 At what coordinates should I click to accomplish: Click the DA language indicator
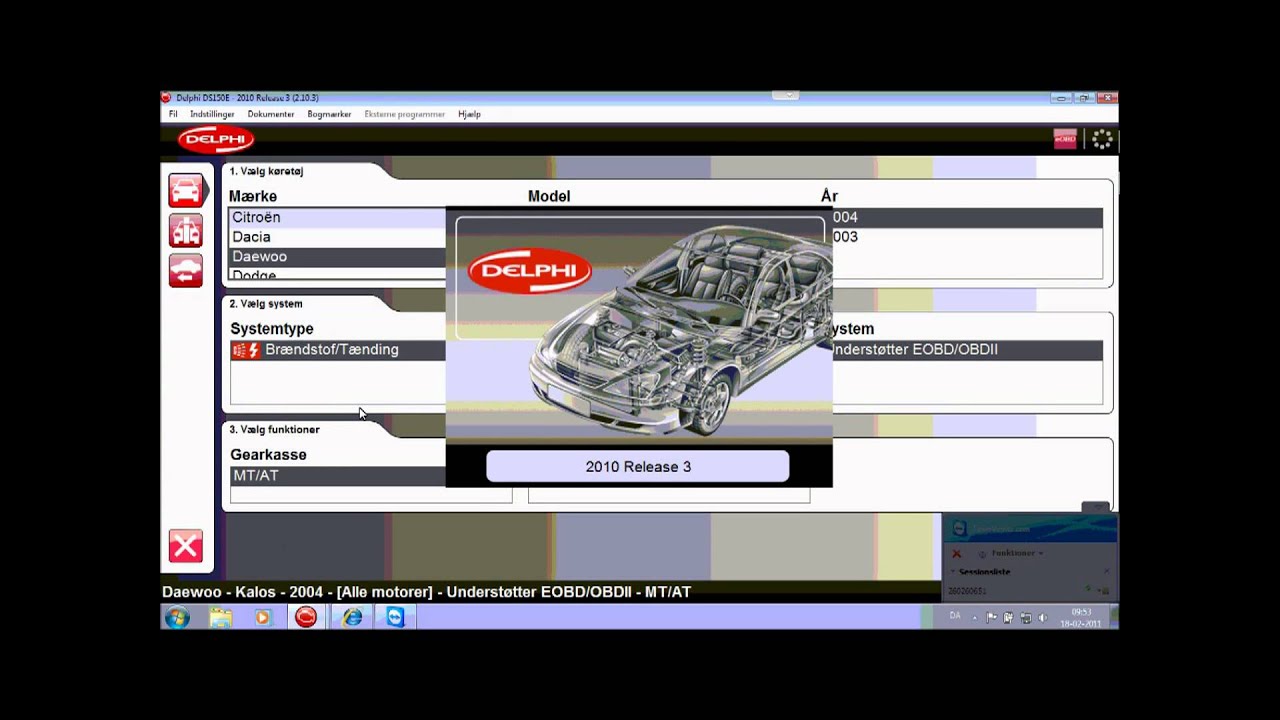tap(955, 616)
